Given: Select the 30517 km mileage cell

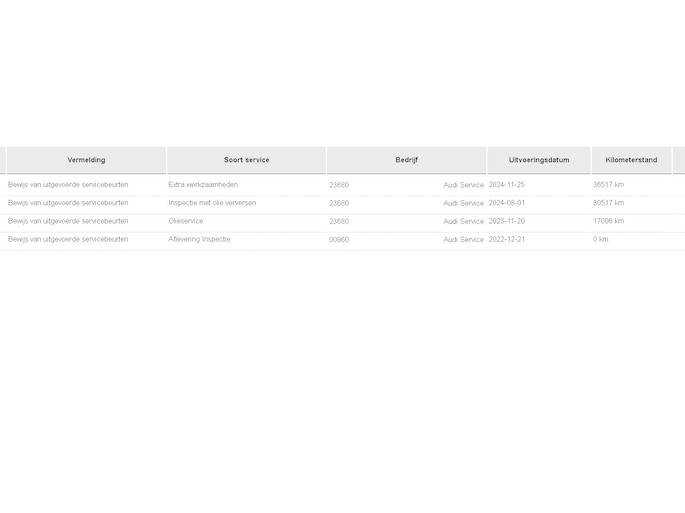Looking at the screenshot, I should pos(608,203).
